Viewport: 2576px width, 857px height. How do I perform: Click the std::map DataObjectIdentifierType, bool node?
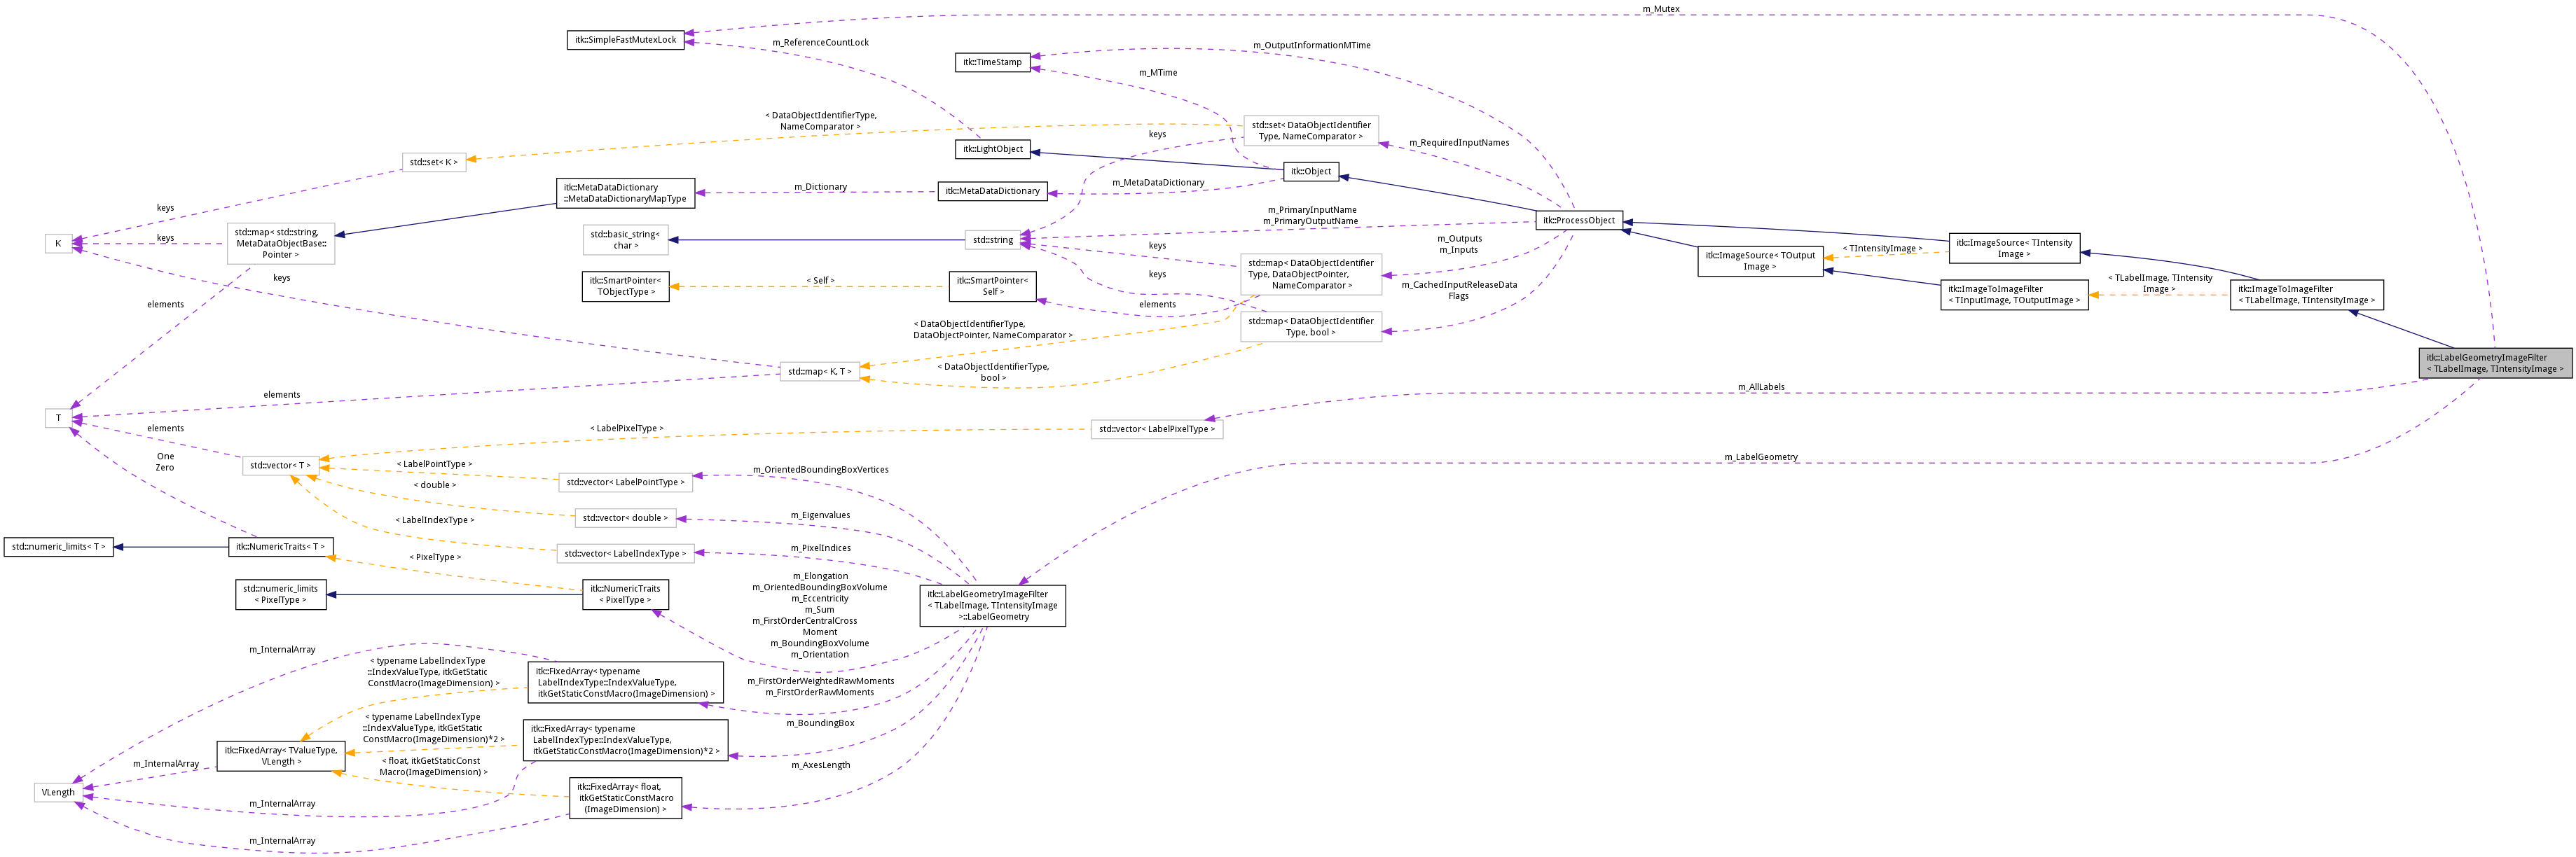point(1310,327)
